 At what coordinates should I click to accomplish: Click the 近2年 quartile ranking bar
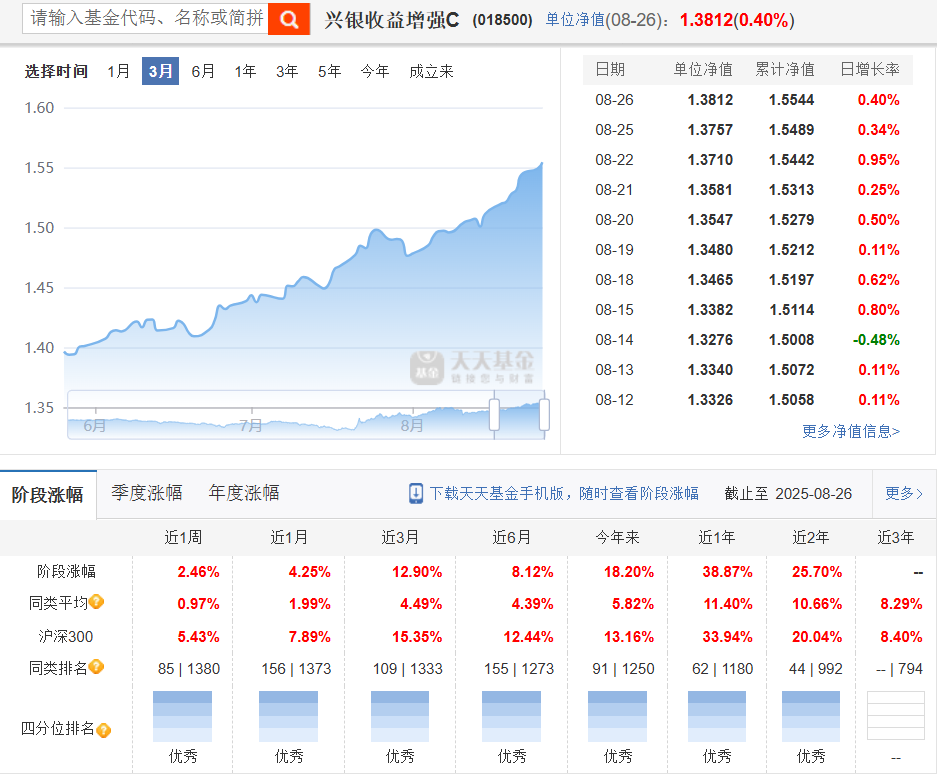click(811, 716)
